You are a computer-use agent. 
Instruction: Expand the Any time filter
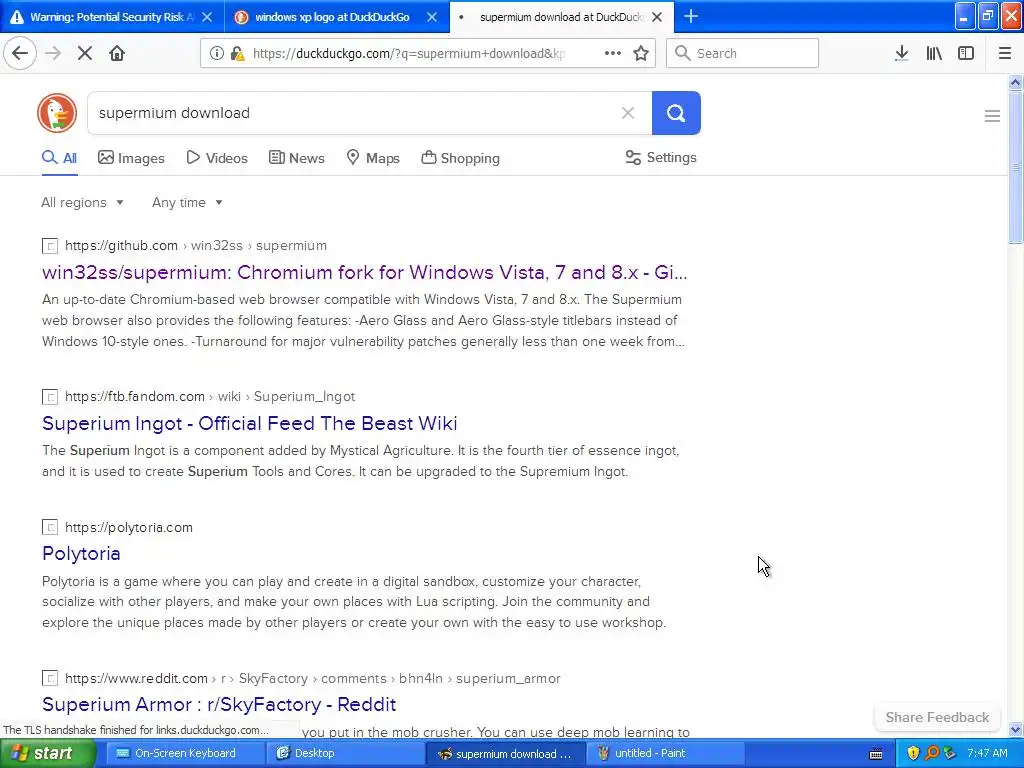coord(187,202)
